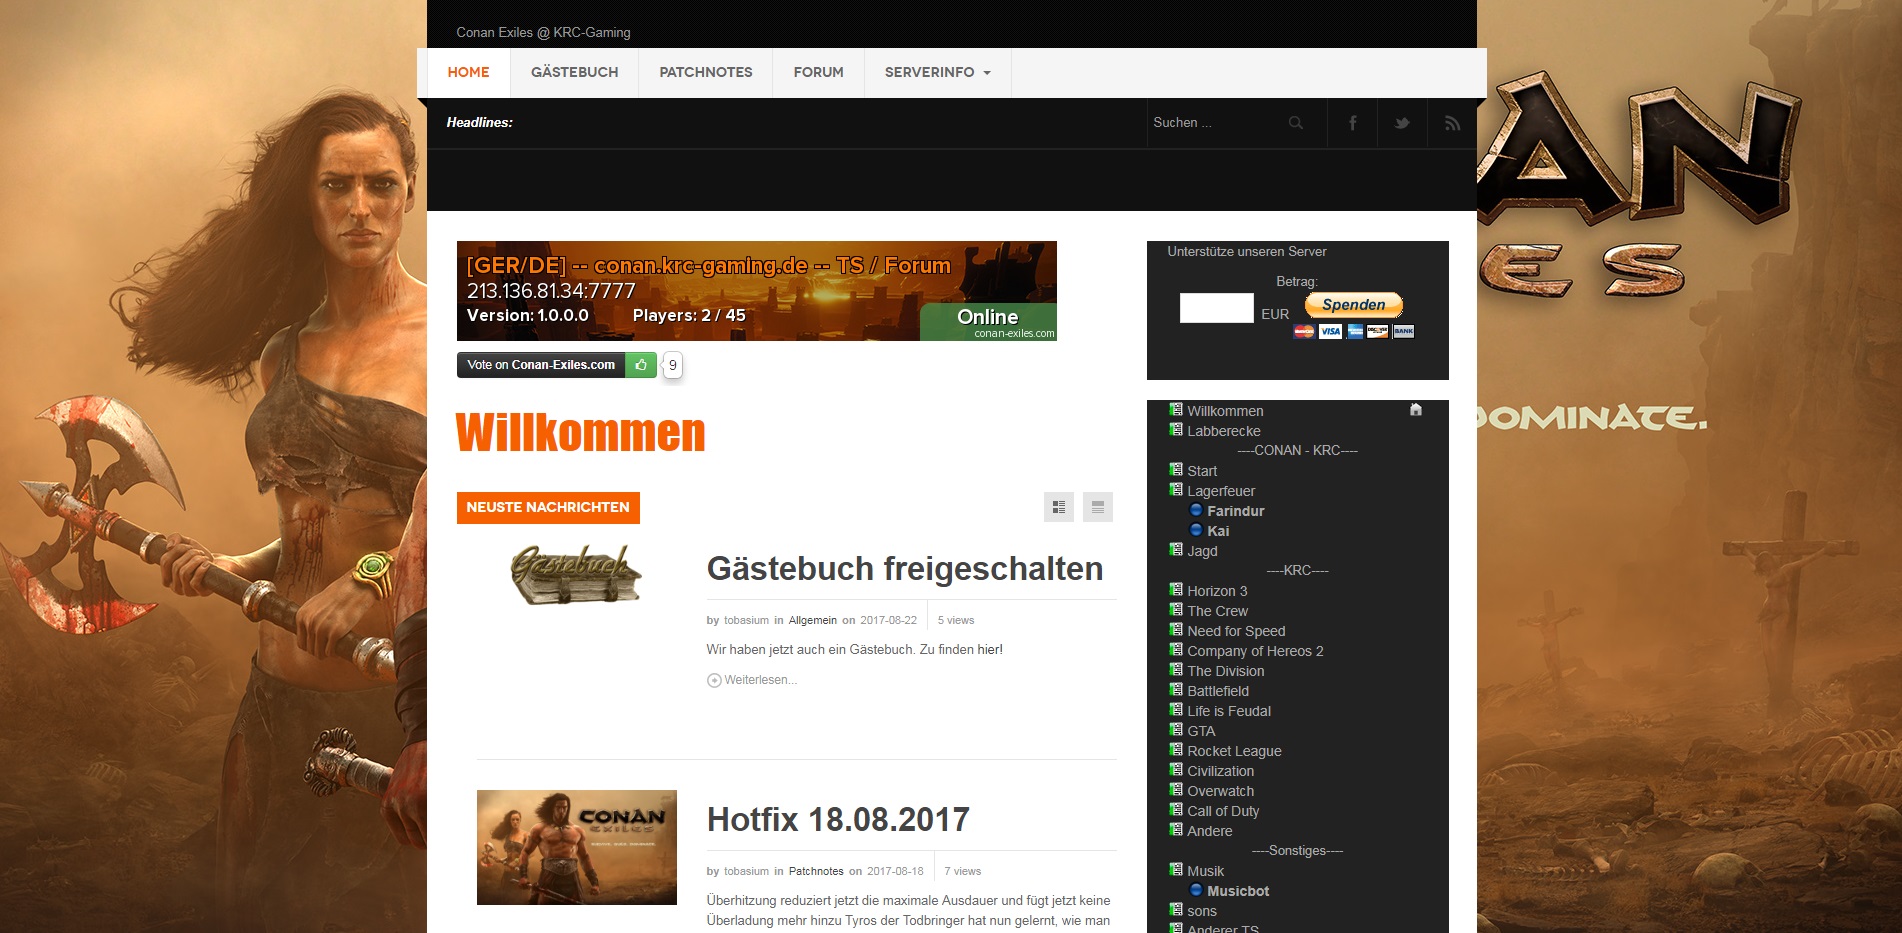The image size is (1902, 933).
Task: Click the blue user icon next to Kai
Action: pos(1196,530)
